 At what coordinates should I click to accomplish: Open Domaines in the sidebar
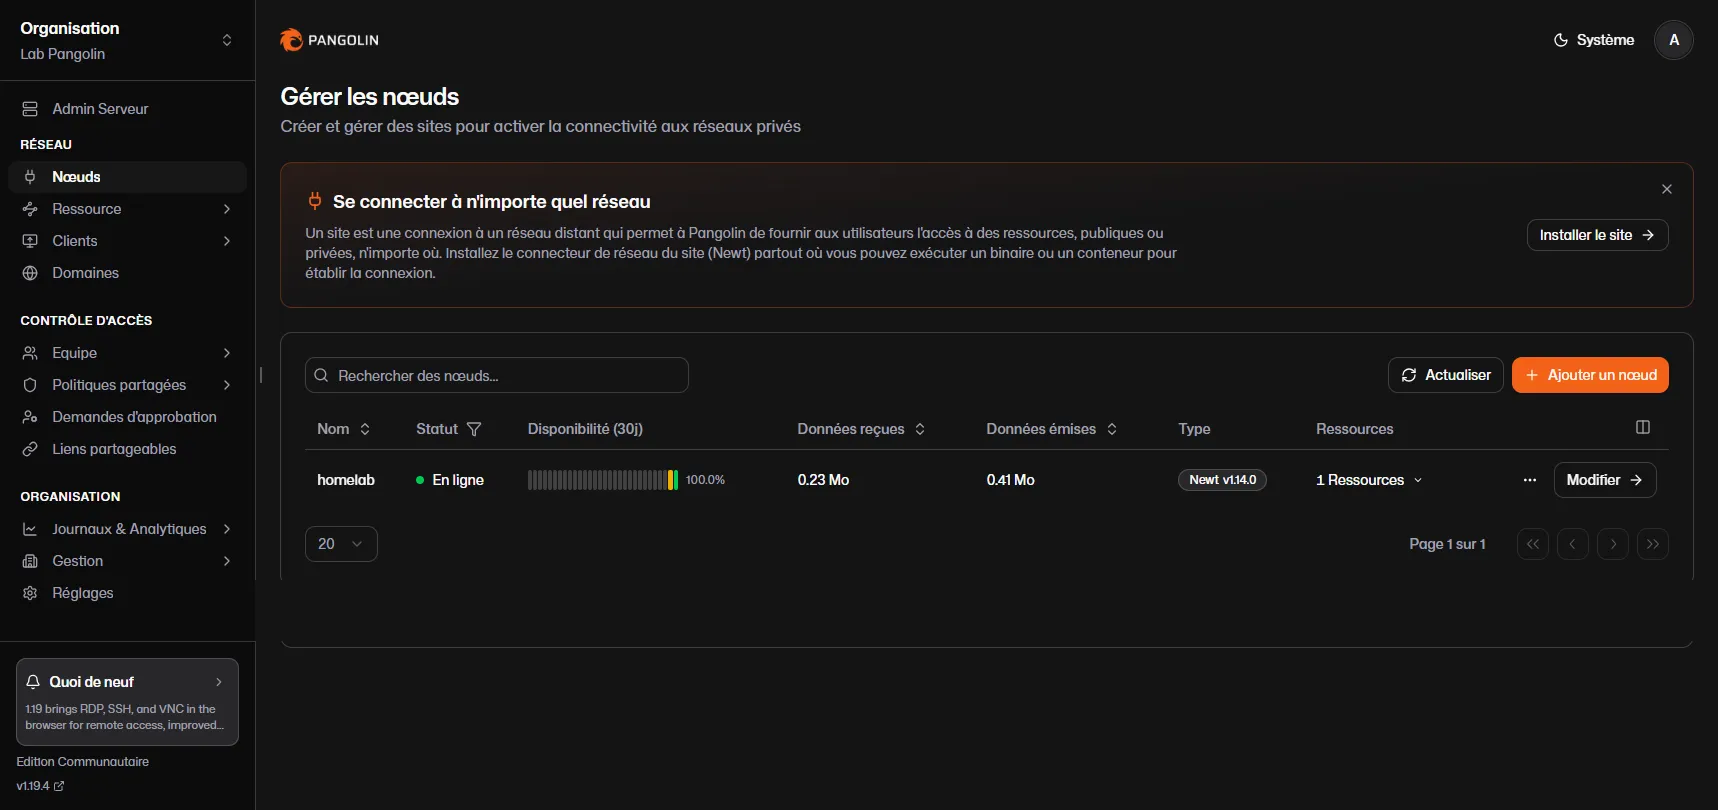[127, 273]
